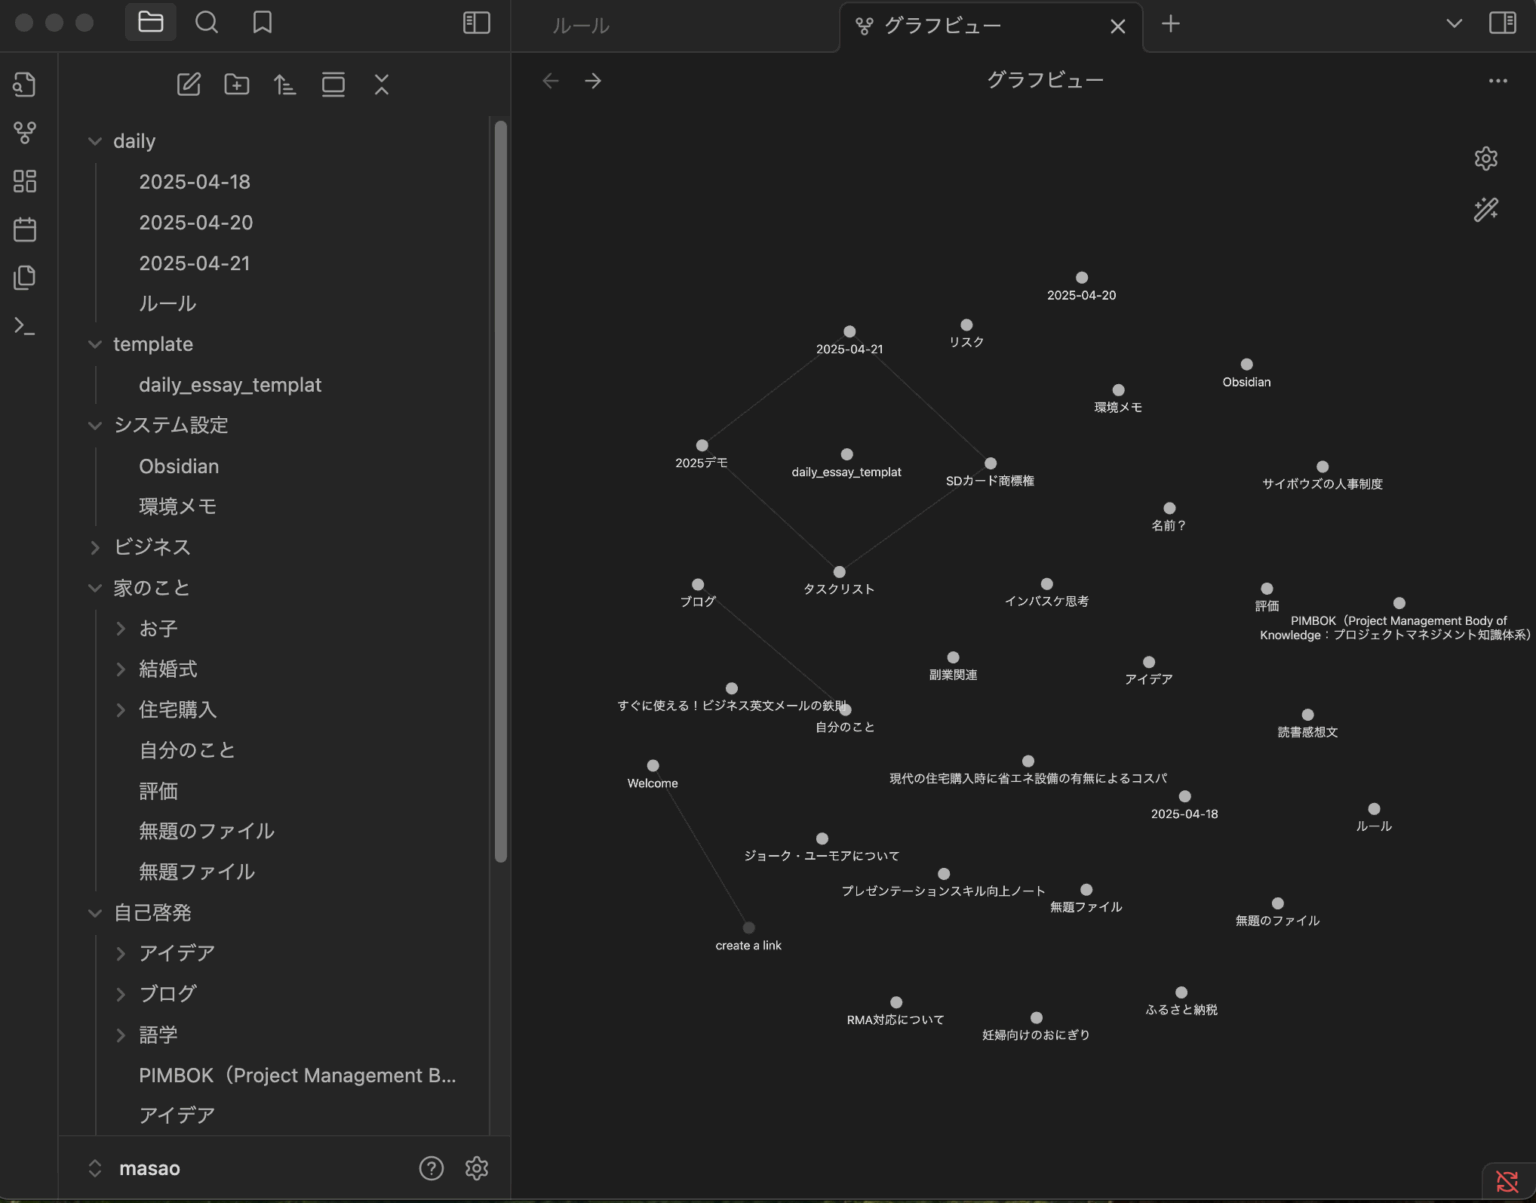This screenshot has height=1203, width=1536.
Task: Expand the お子 folder
Action: (x=120, y=628)
